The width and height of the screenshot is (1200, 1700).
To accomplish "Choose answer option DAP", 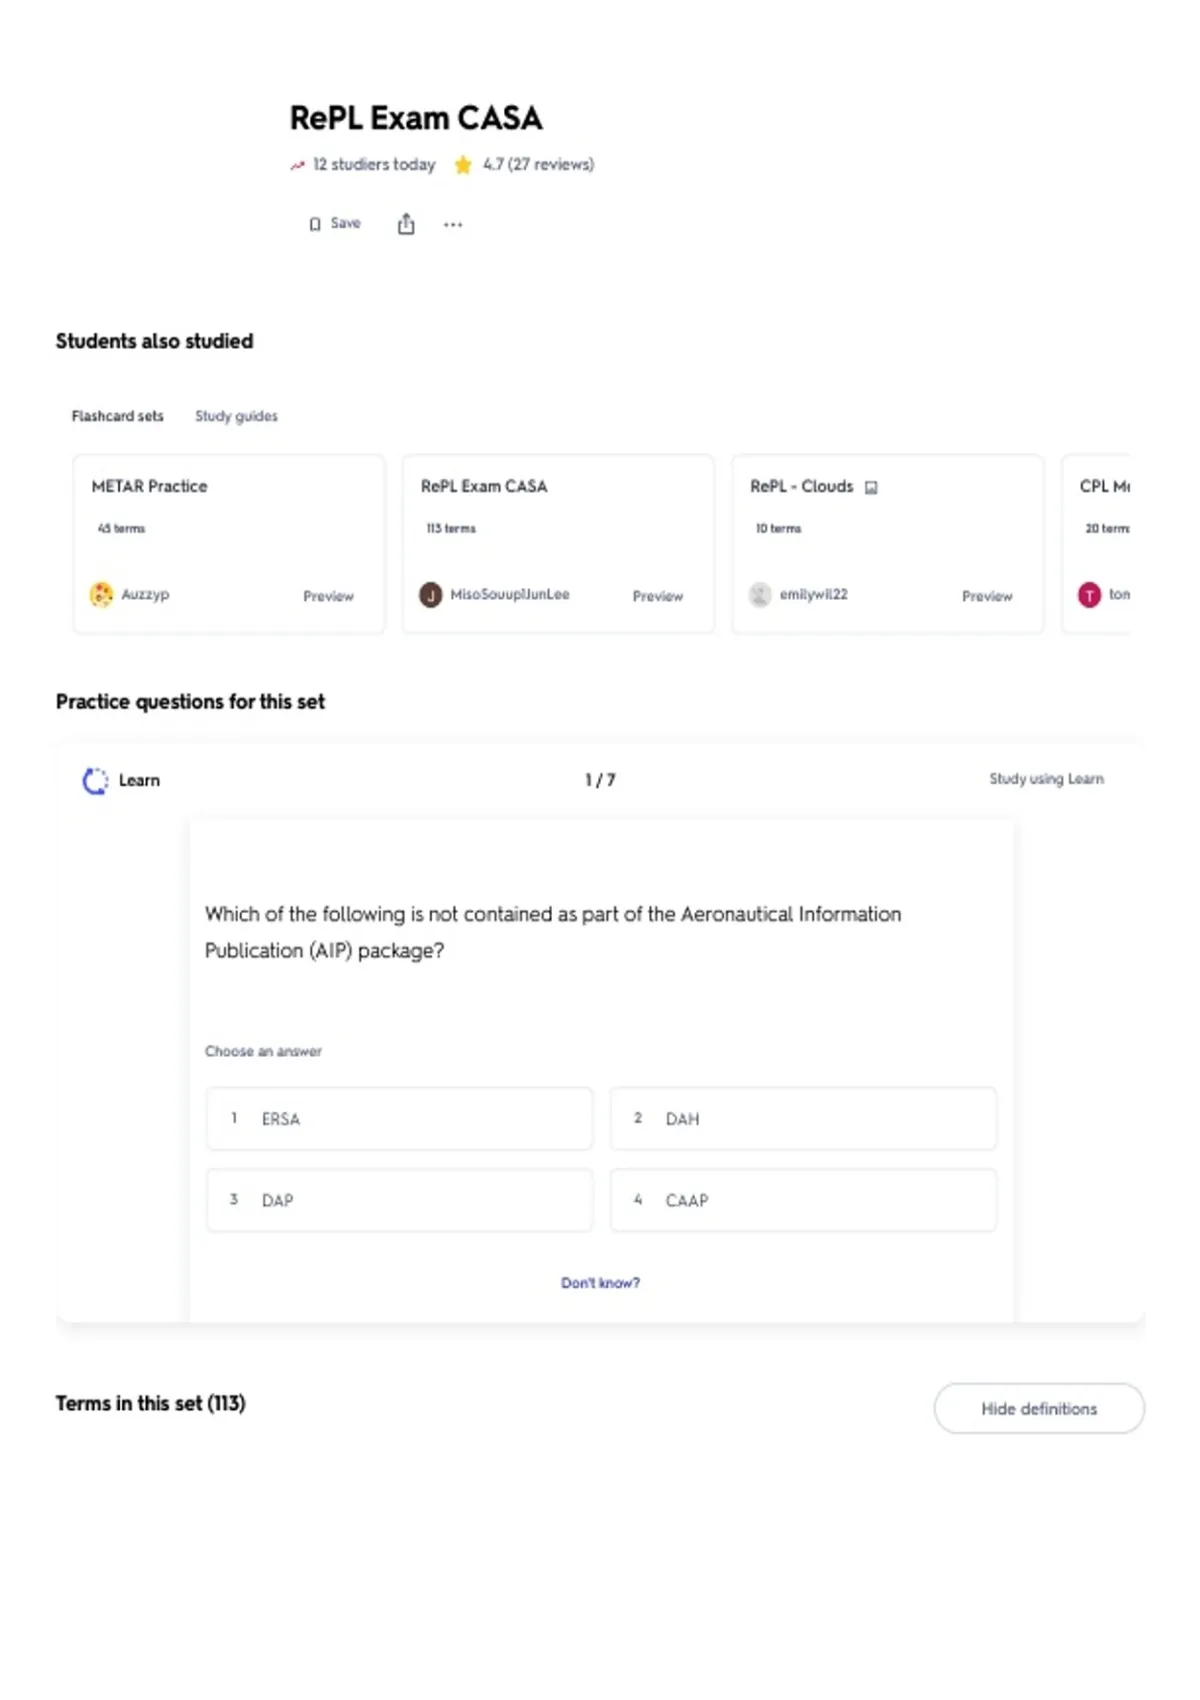I will 399,1199.
